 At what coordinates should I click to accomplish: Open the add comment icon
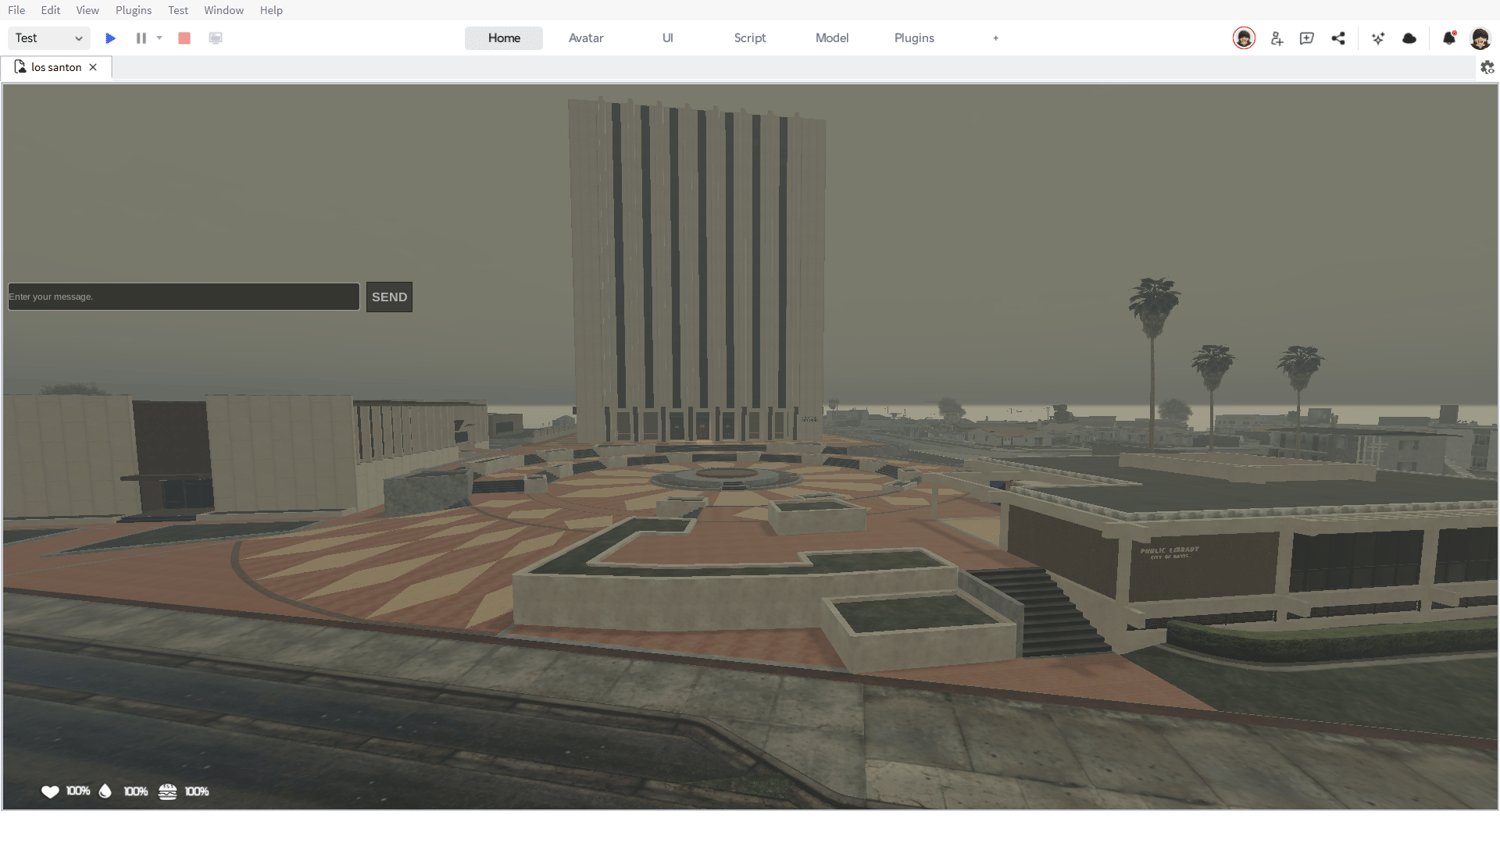[1307, 38]
